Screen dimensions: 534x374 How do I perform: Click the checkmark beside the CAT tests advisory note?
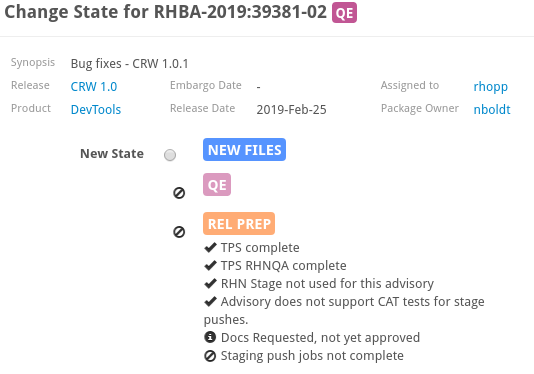(210, 301)
